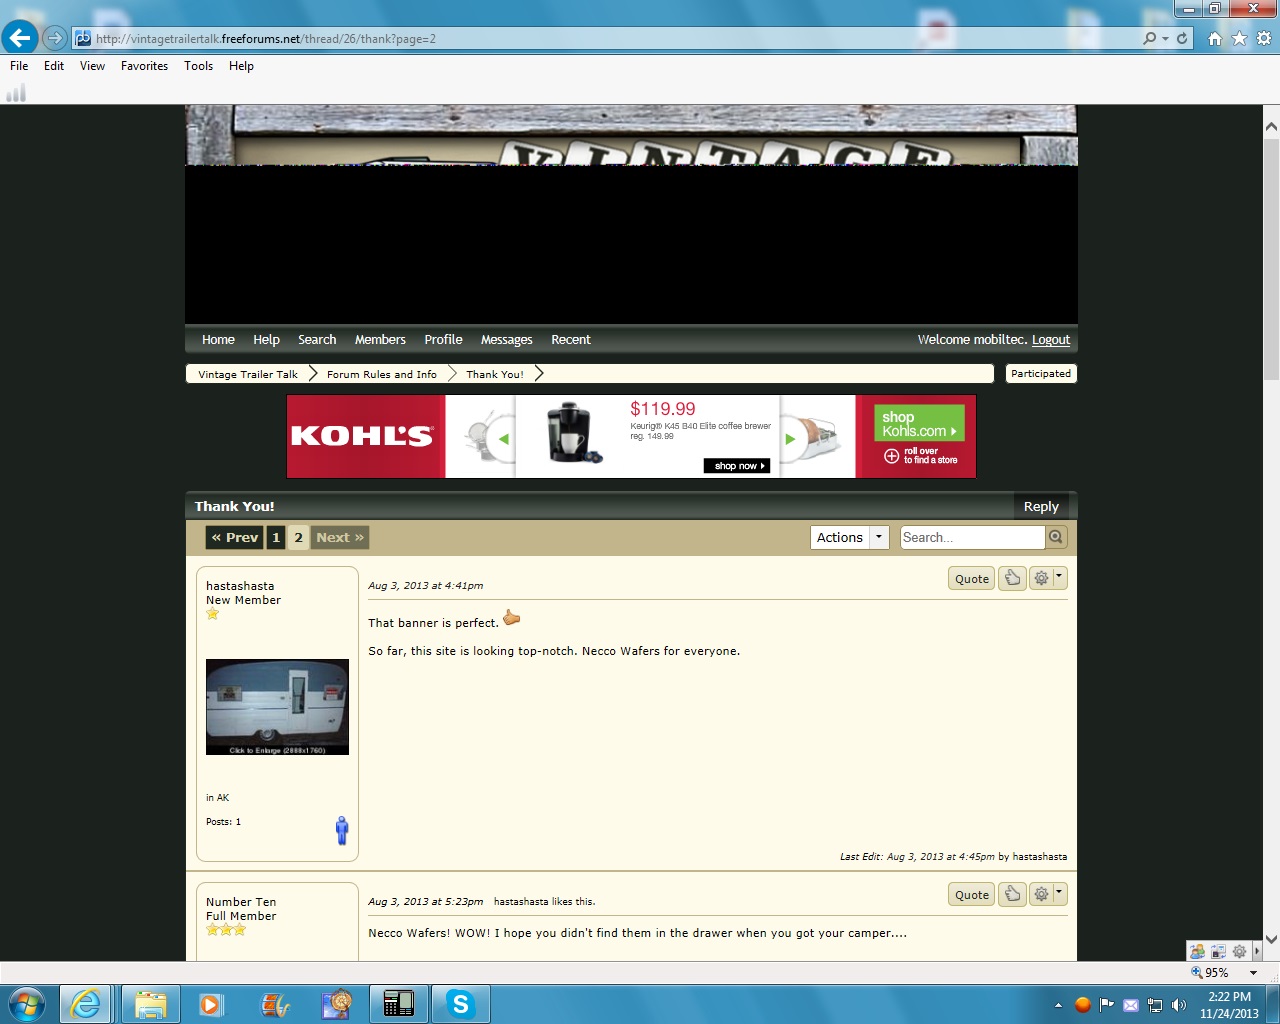Click the middle icon in the floating toolbar
1280x1024 pixels.
click(x=1218, y=952)
